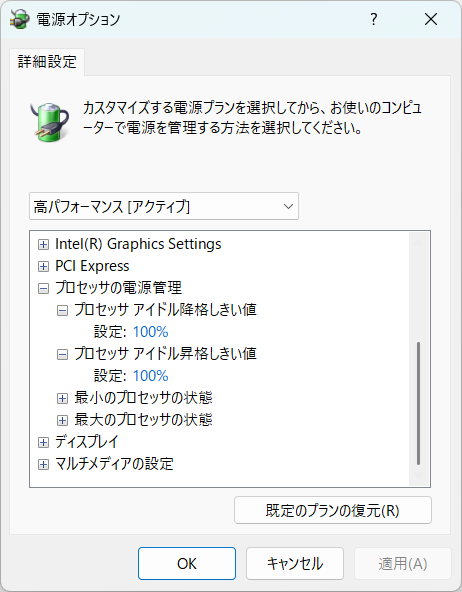The width and height of the screenshot is (462, 592).
Task: Expand 最大のプロセッサの状態 node
Action: [x=62, y=420]
